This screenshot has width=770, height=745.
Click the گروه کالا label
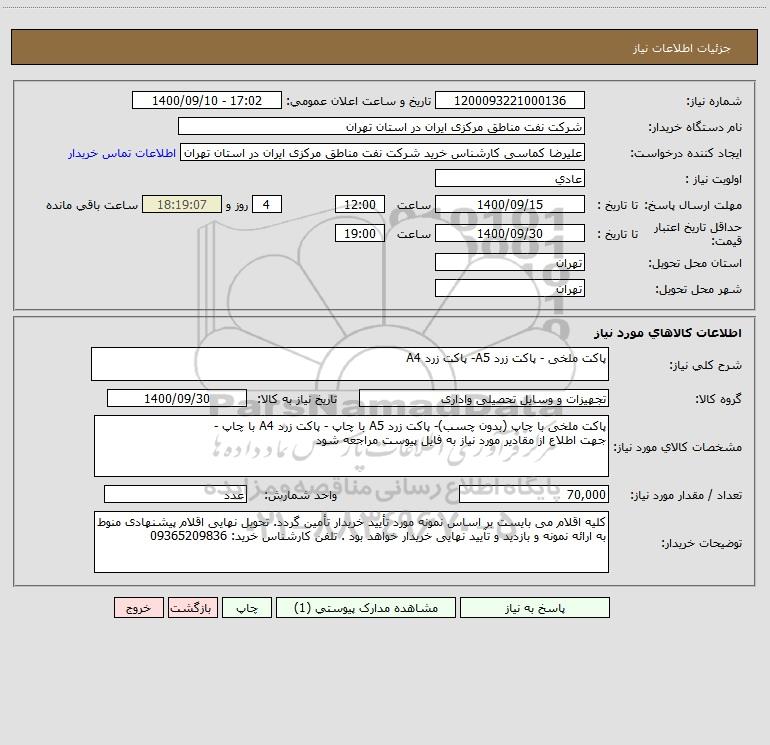718,400
